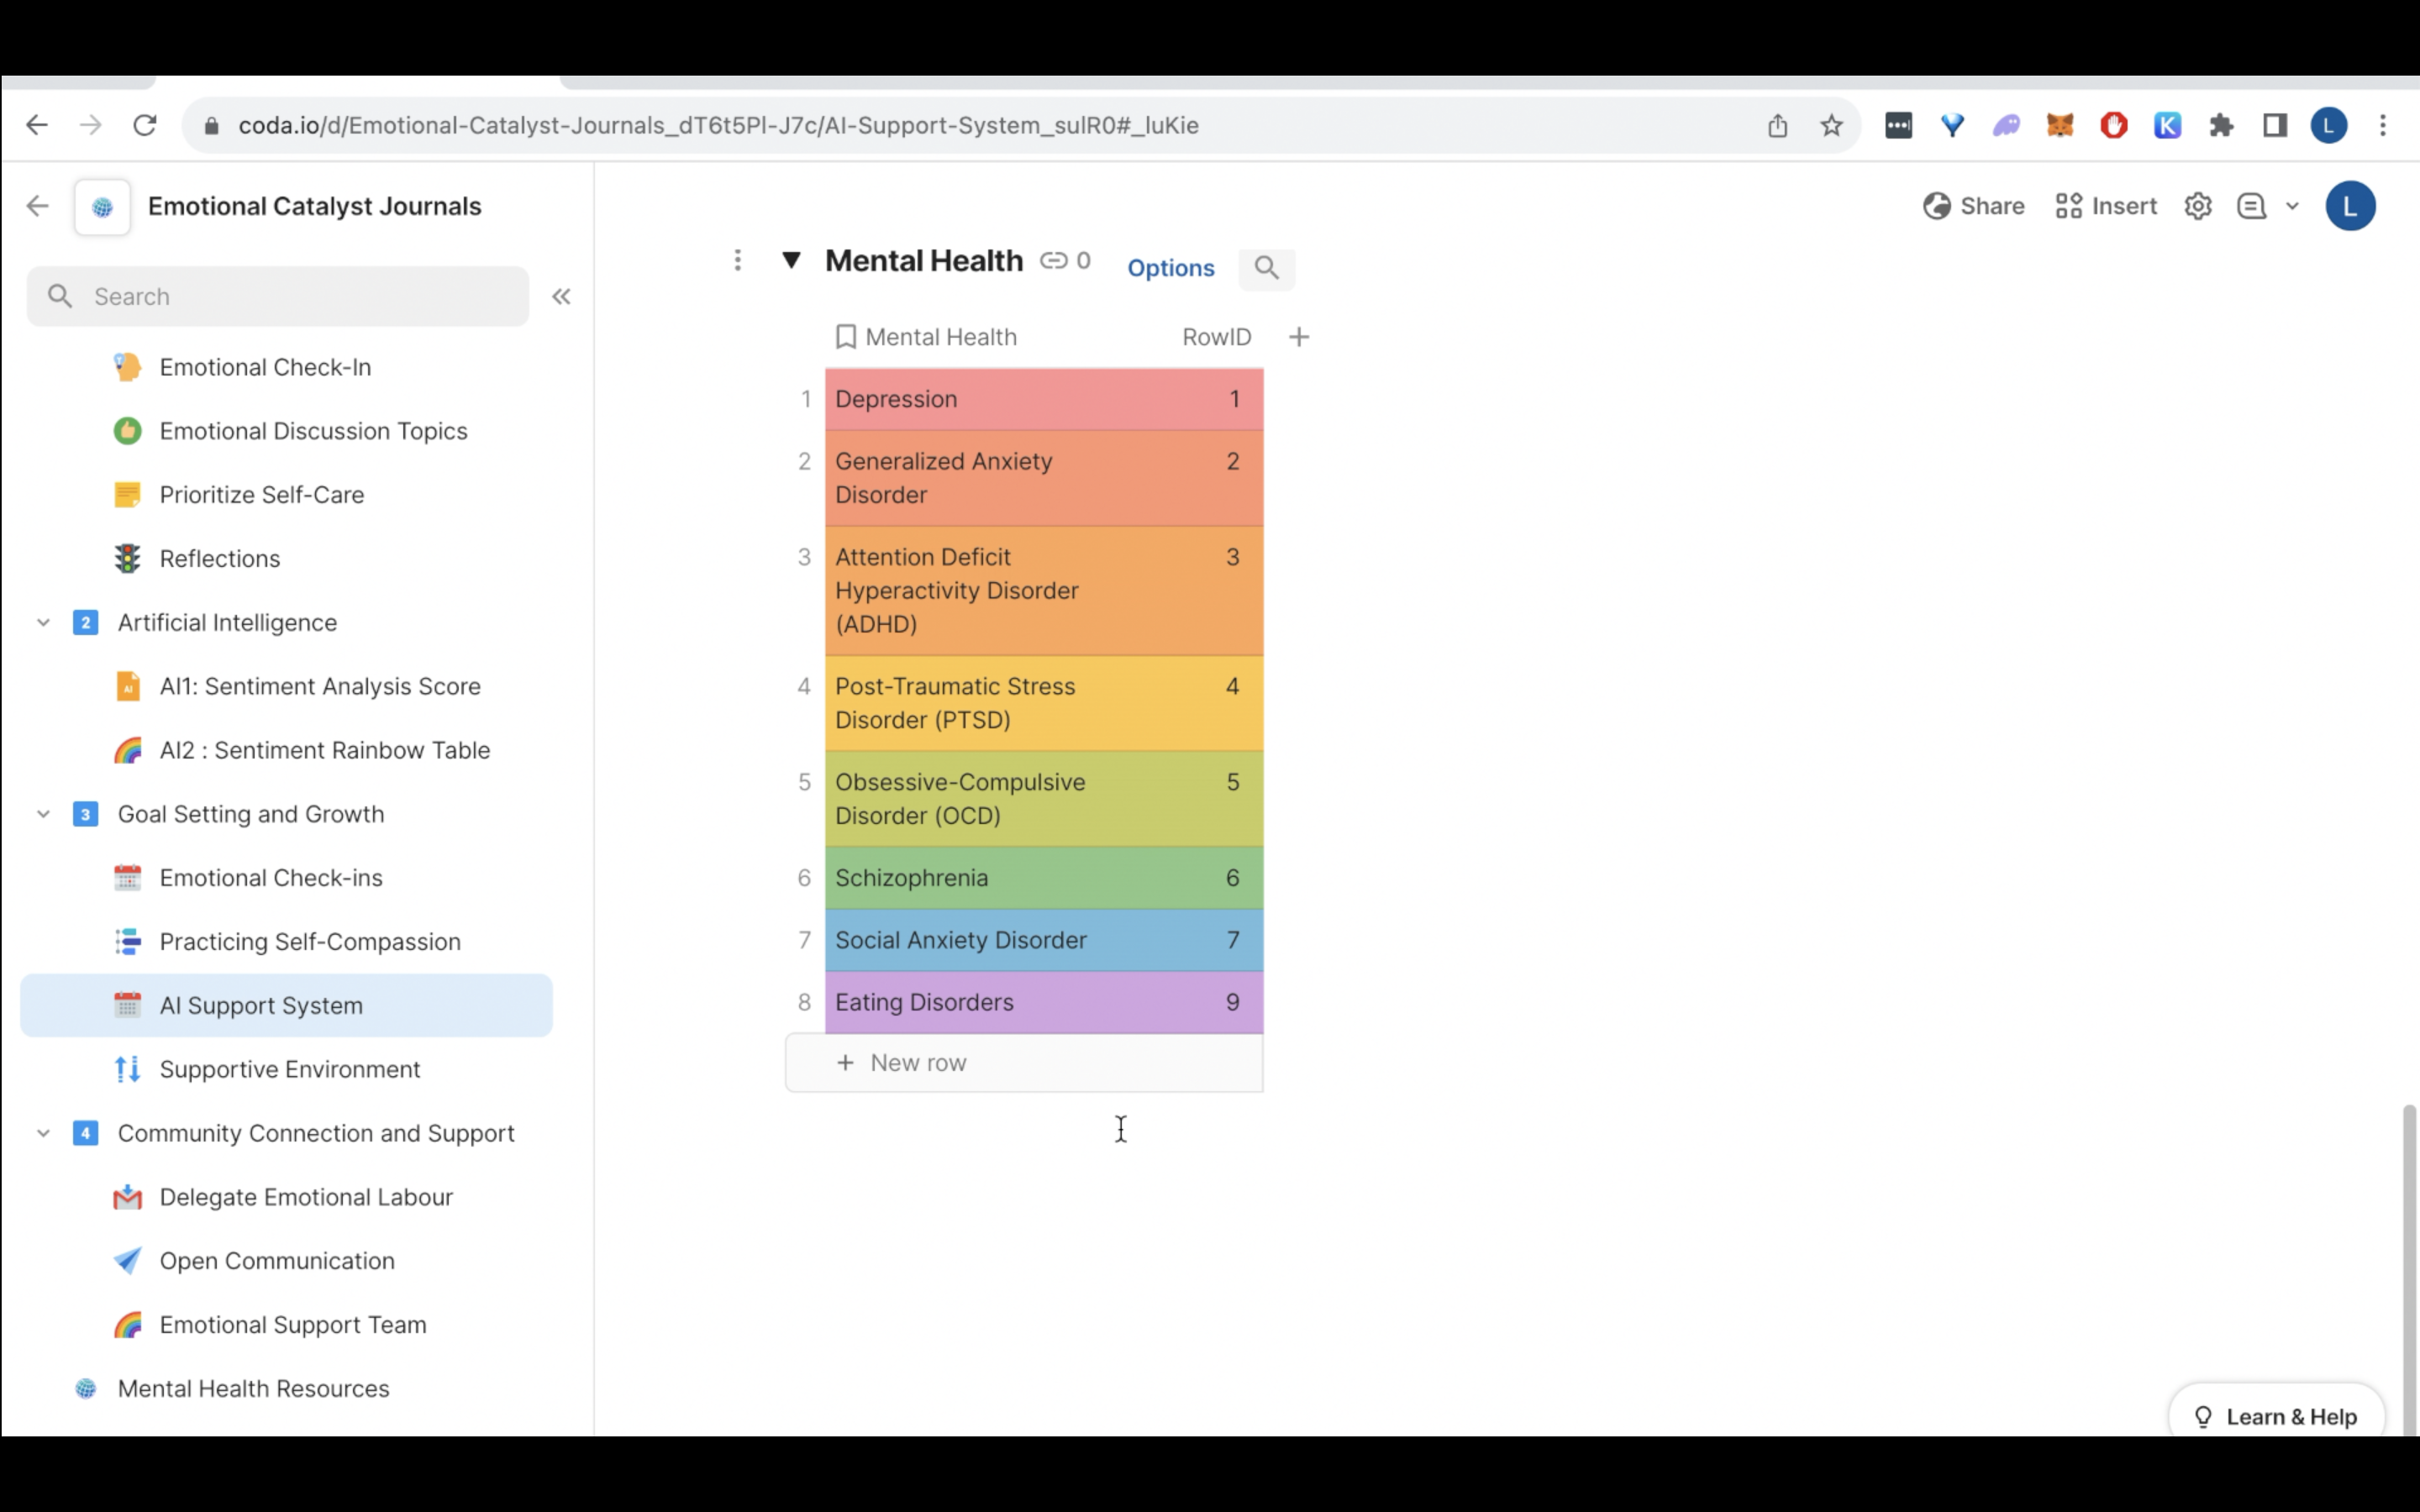
Task: Open the comments panel icon
Action: pos(2250,206)
